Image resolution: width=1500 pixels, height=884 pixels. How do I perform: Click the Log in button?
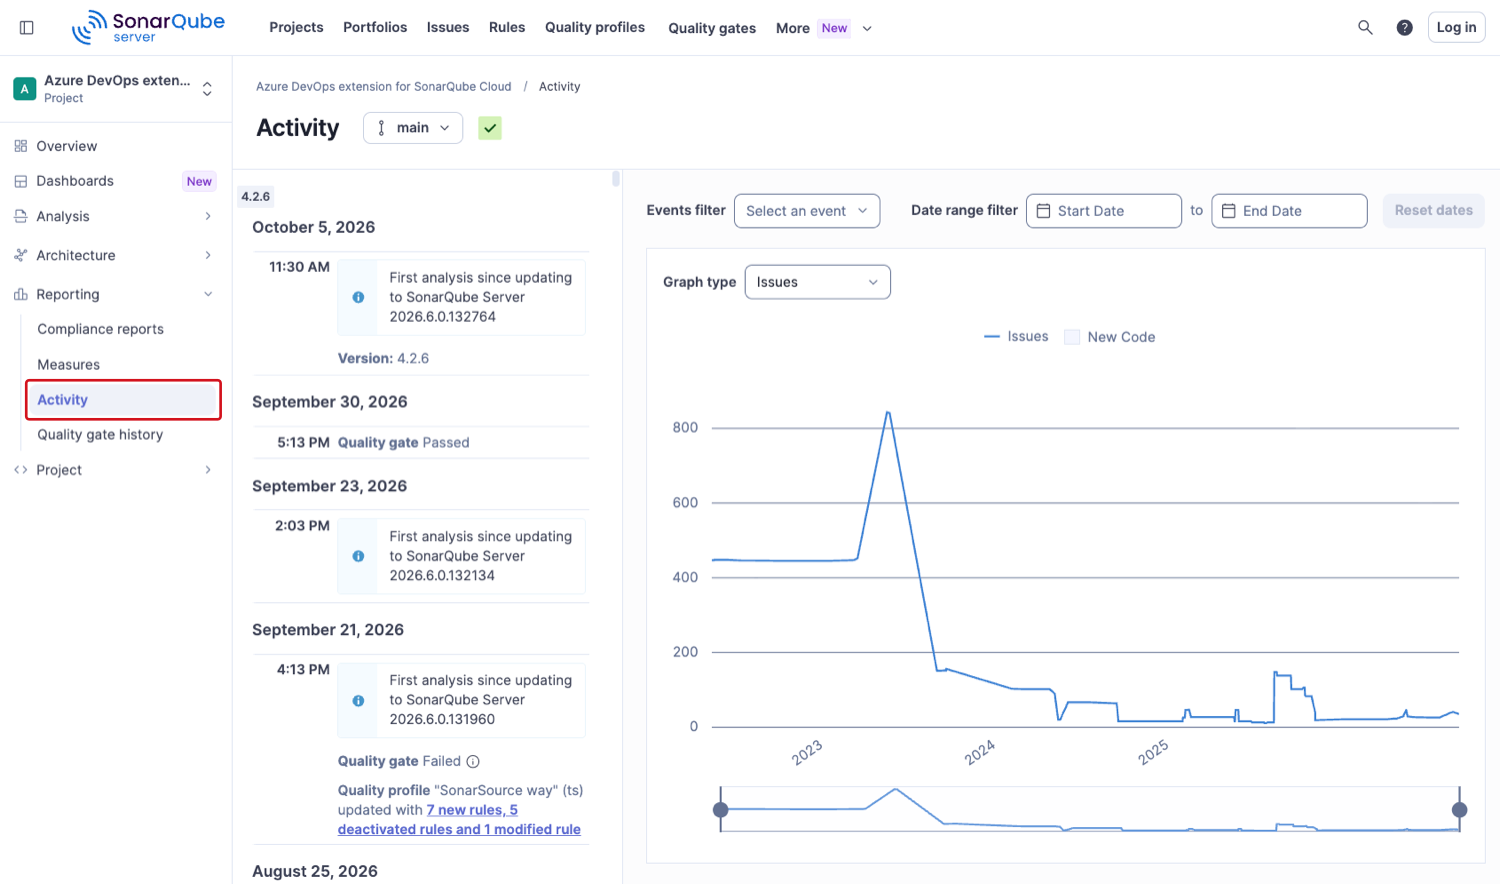(x=1456, y=28)
